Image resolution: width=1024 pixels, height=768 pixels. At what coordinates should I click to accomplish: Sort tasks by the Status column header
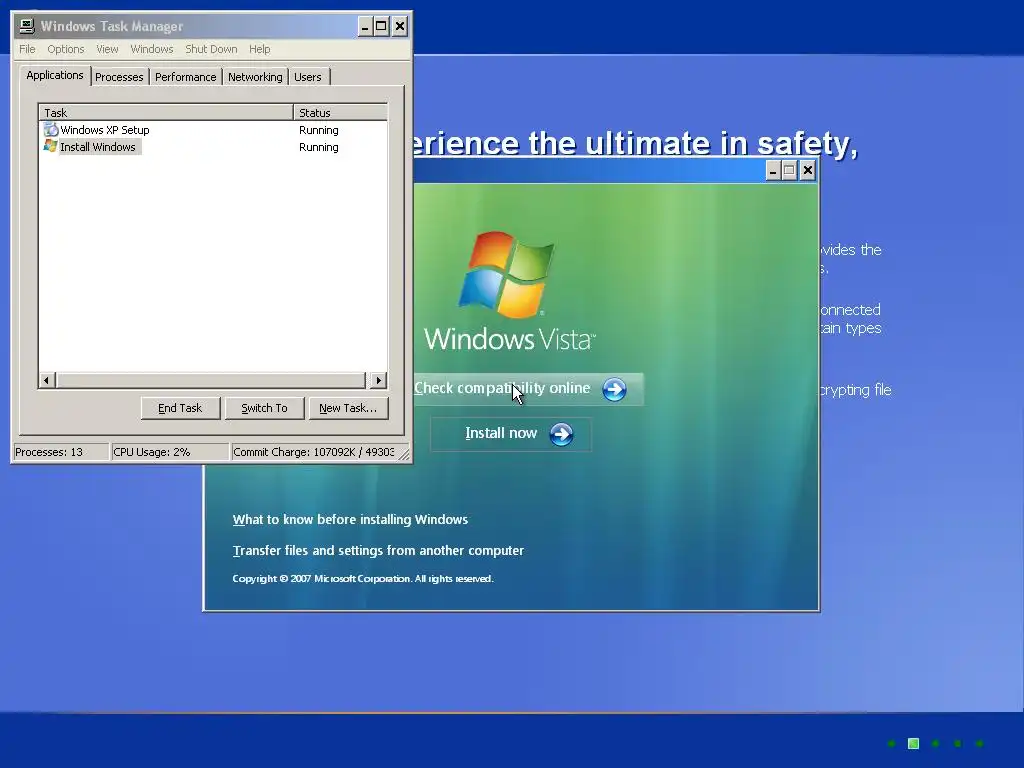[340, 112]
